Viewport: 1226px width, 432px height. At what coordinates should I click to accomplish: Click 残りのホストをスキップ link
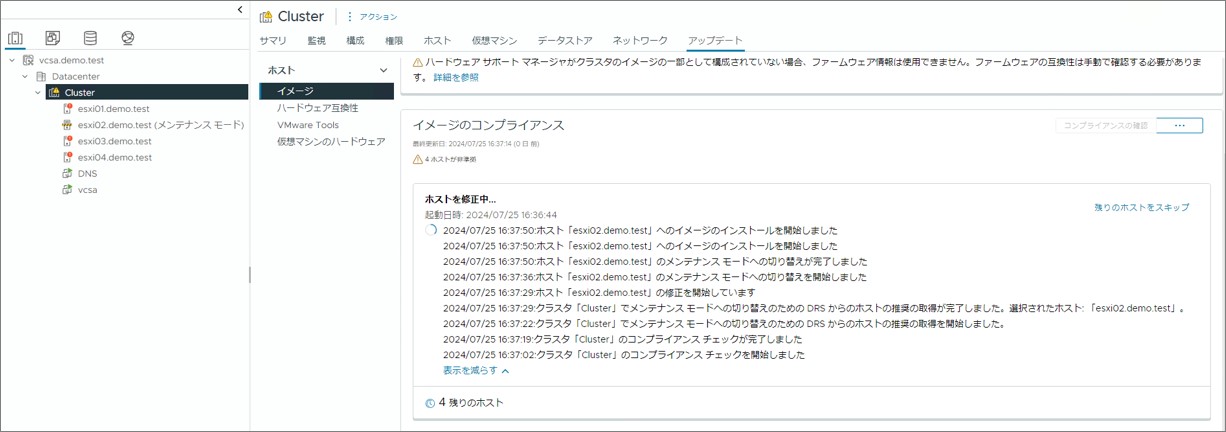click(x=1141, y=207)
